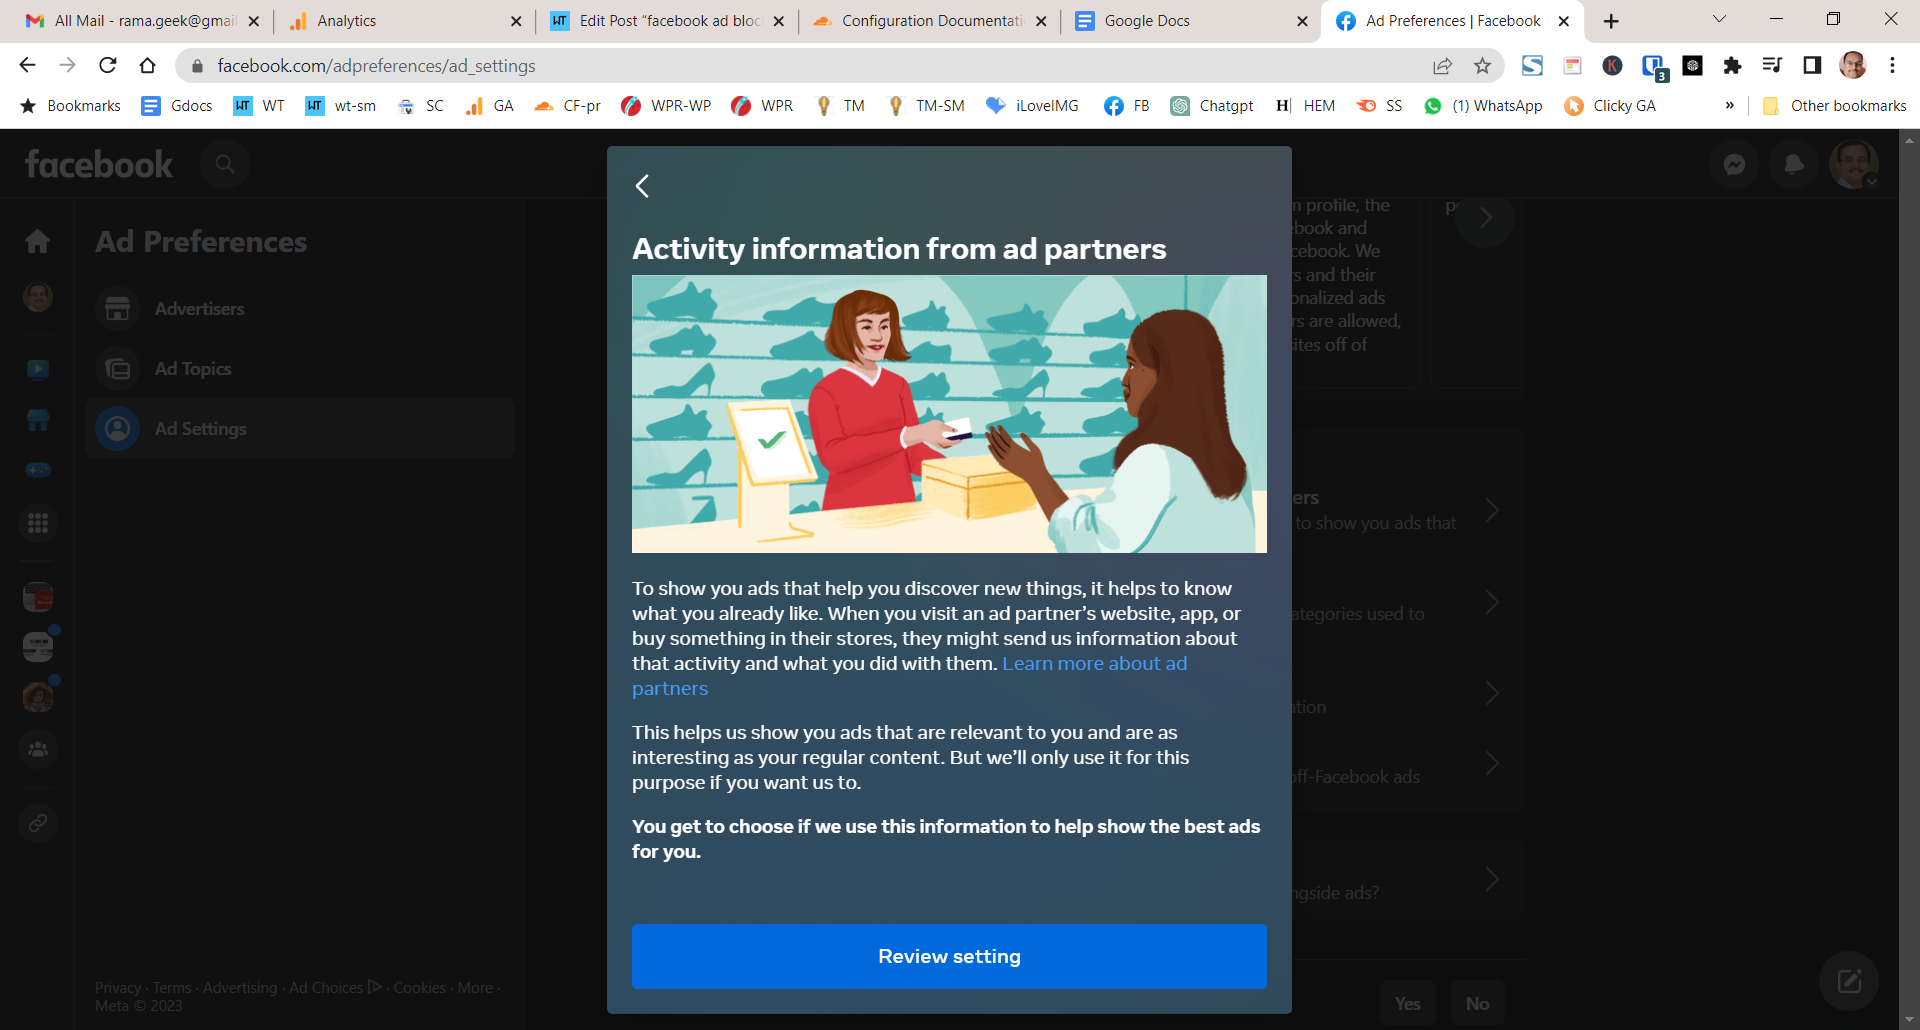Reload the current page
Screen dimensions: 1920x1030
pyautogui.click(x=107, y=65)
